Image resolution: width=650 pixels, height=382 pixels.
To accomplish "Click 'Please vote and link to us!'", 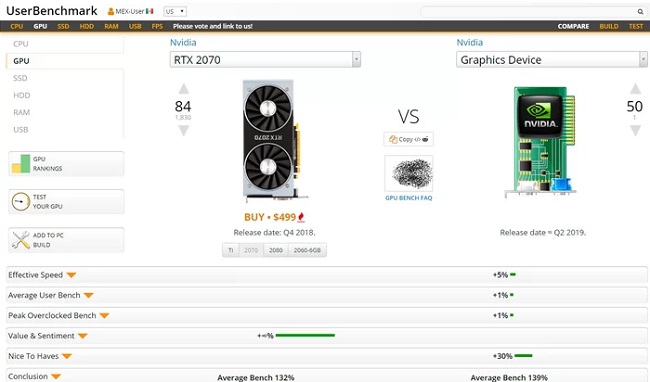I will click(213, 26).
